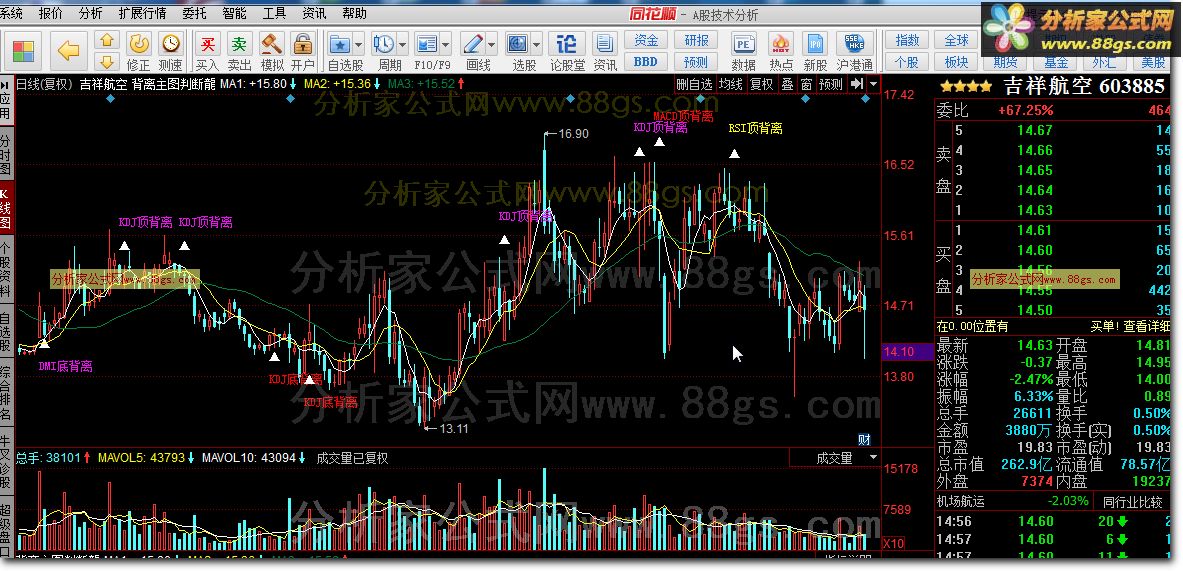Go back with the yellow left arrow
This screenshot has height=571, width=1183.
click(x=69, y=51)
